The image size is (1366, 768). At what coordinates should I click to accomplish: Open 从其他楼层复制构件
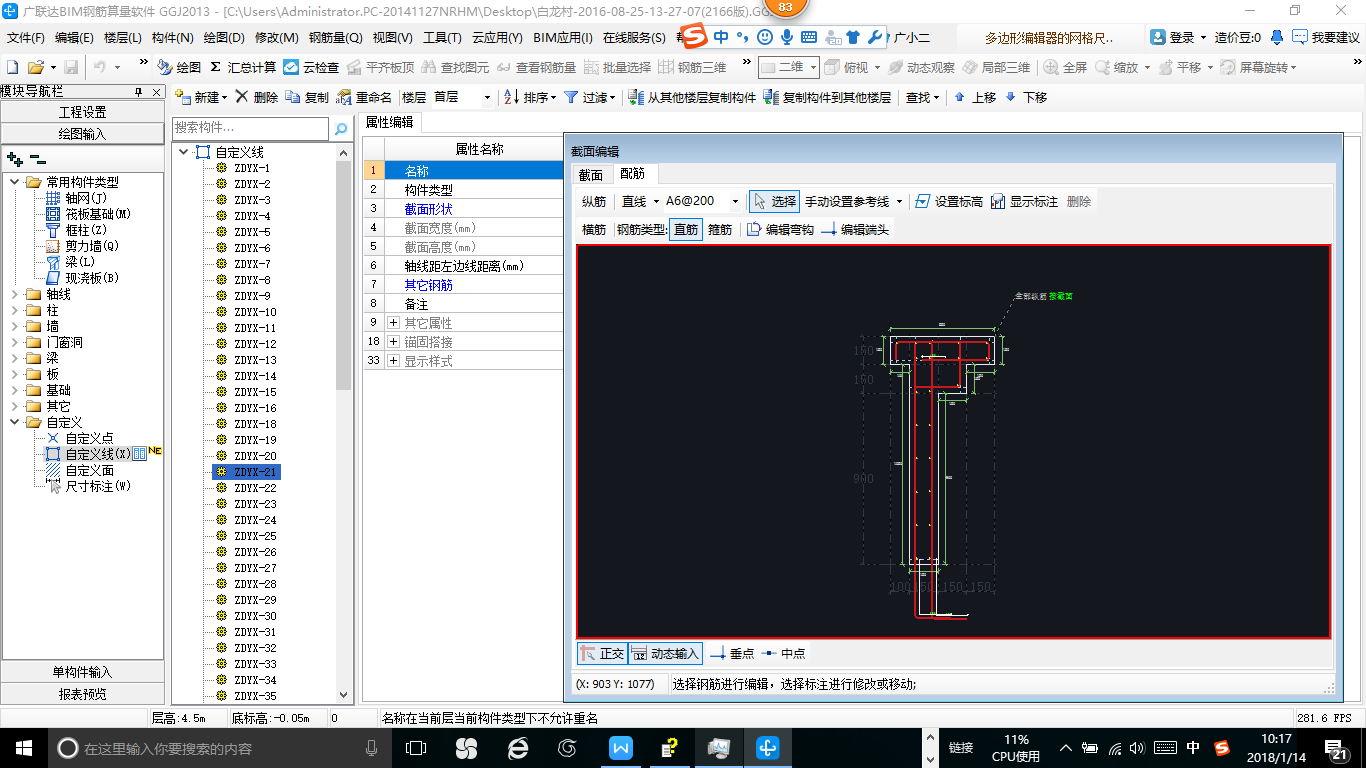pyautogui.click(x=692, y=97)
